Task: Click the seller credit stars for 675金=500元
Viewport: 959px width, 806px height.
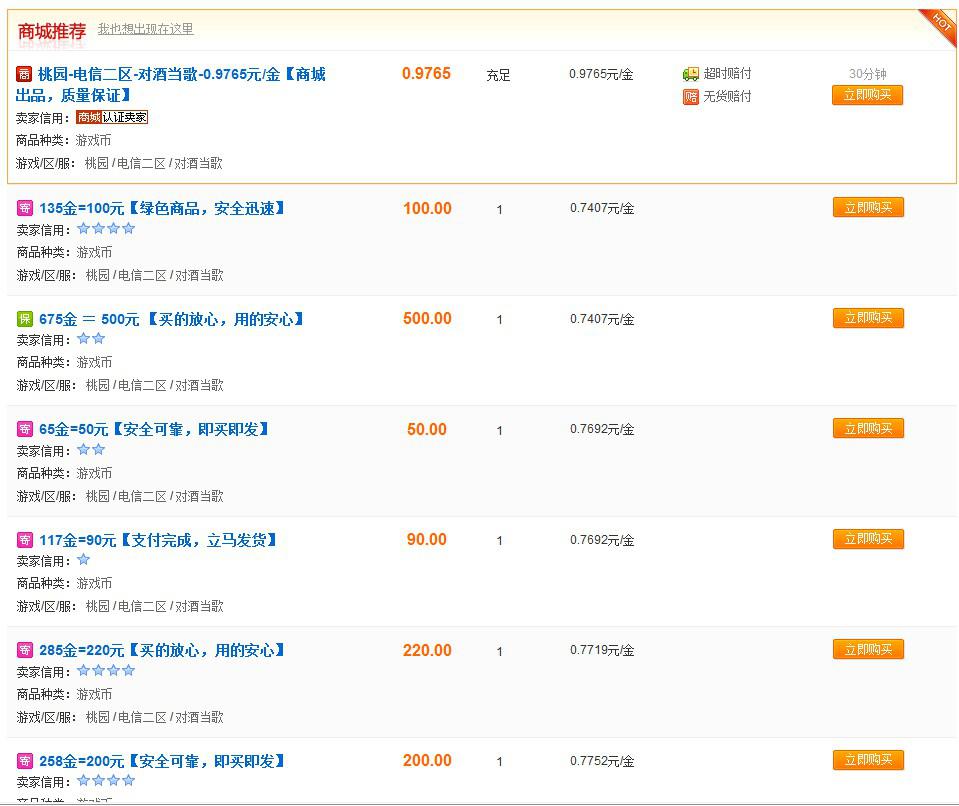Action: 91,339
